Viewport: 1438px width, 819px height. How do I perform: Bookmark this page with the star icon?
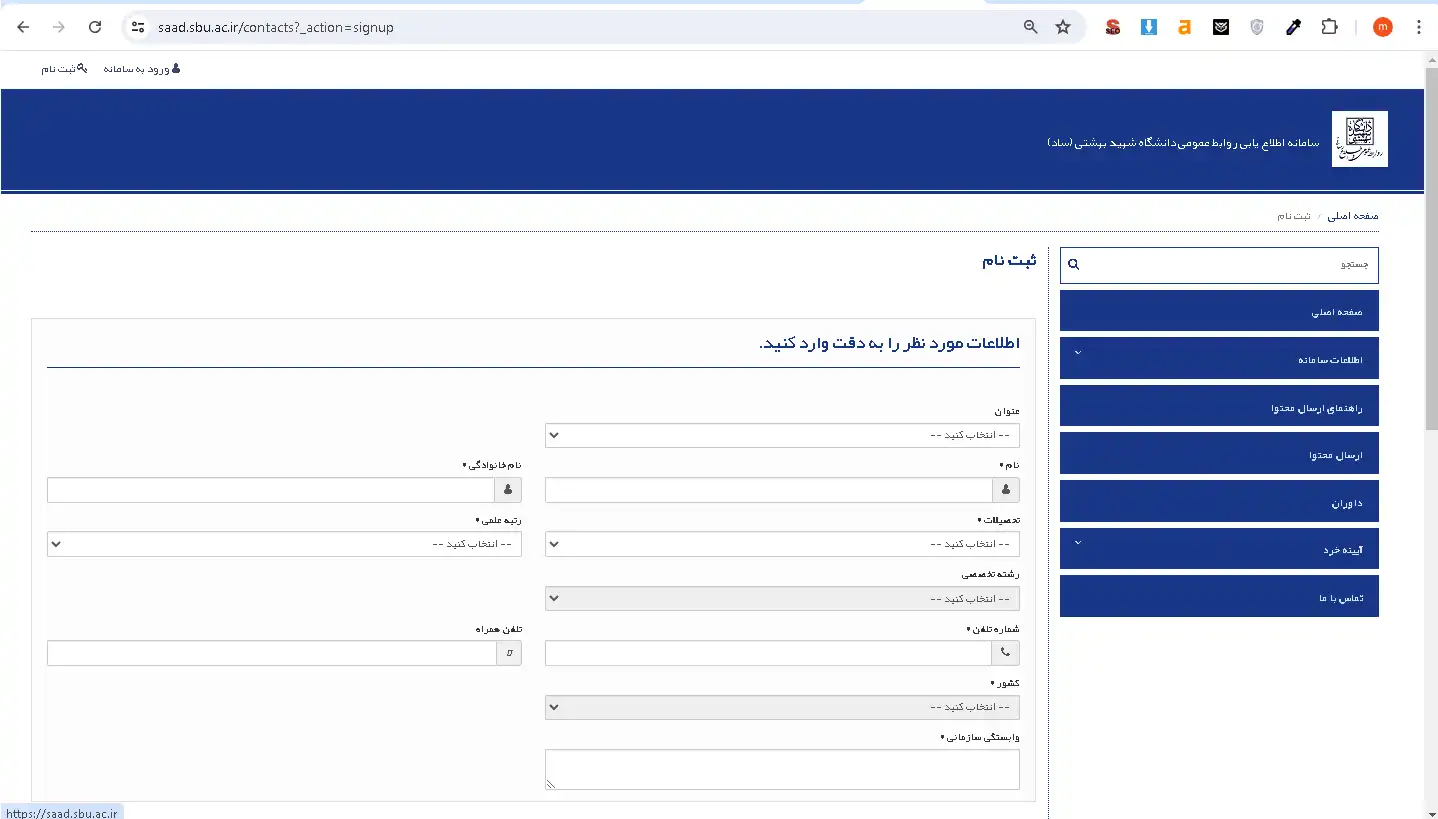[1063, 27]
